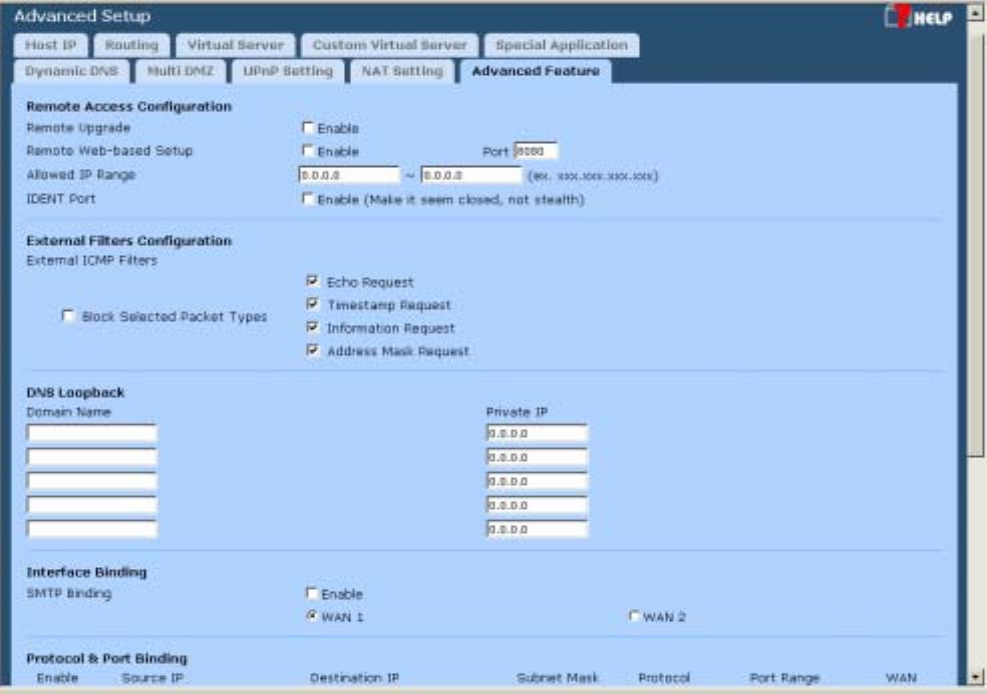Click the Interface Binding heading
Screen dimensions: 987x694
click(x=86, y=572)
